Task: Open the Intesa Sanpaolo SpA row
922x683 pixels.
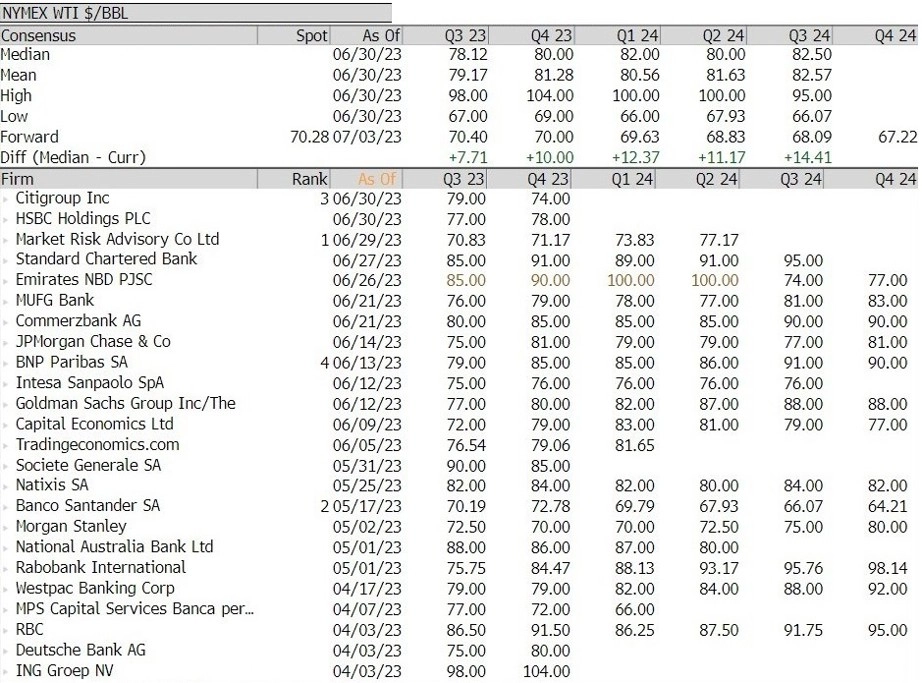Action: click(459, 383)
